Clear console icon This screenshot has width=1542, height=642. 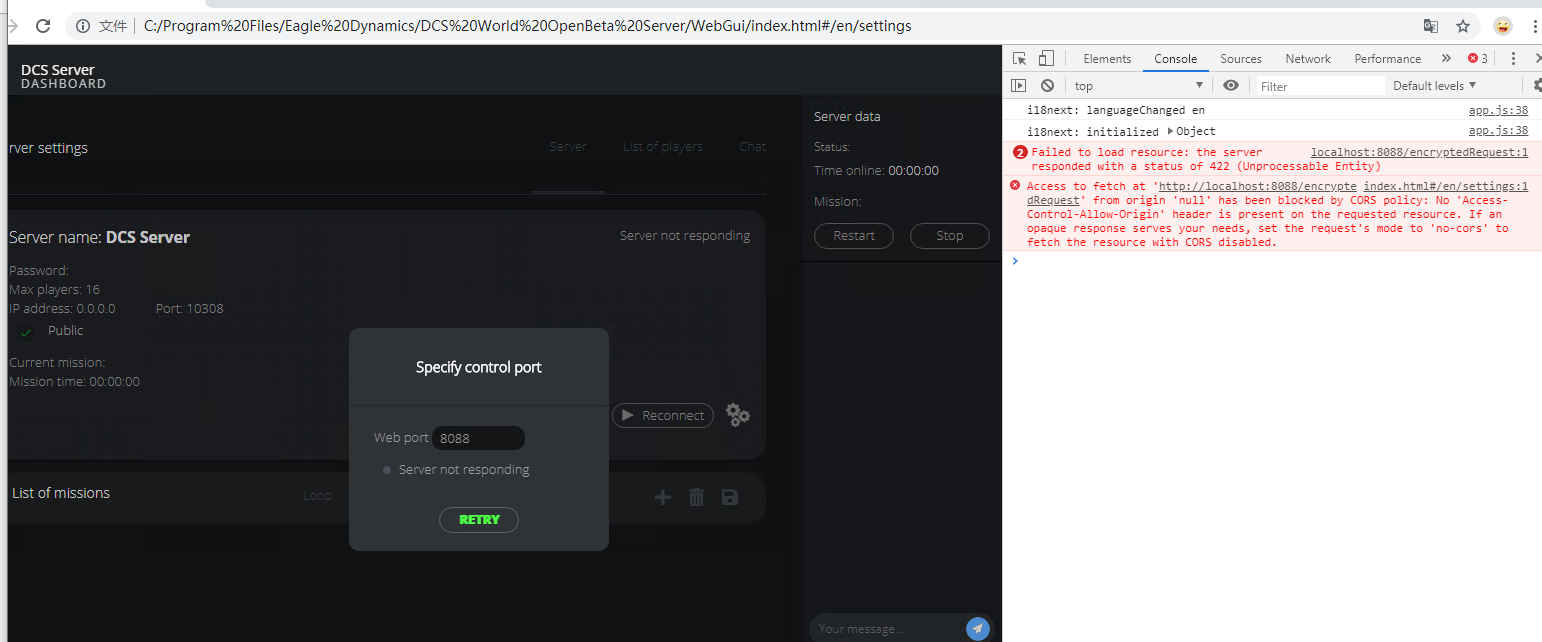point(1047,86)
